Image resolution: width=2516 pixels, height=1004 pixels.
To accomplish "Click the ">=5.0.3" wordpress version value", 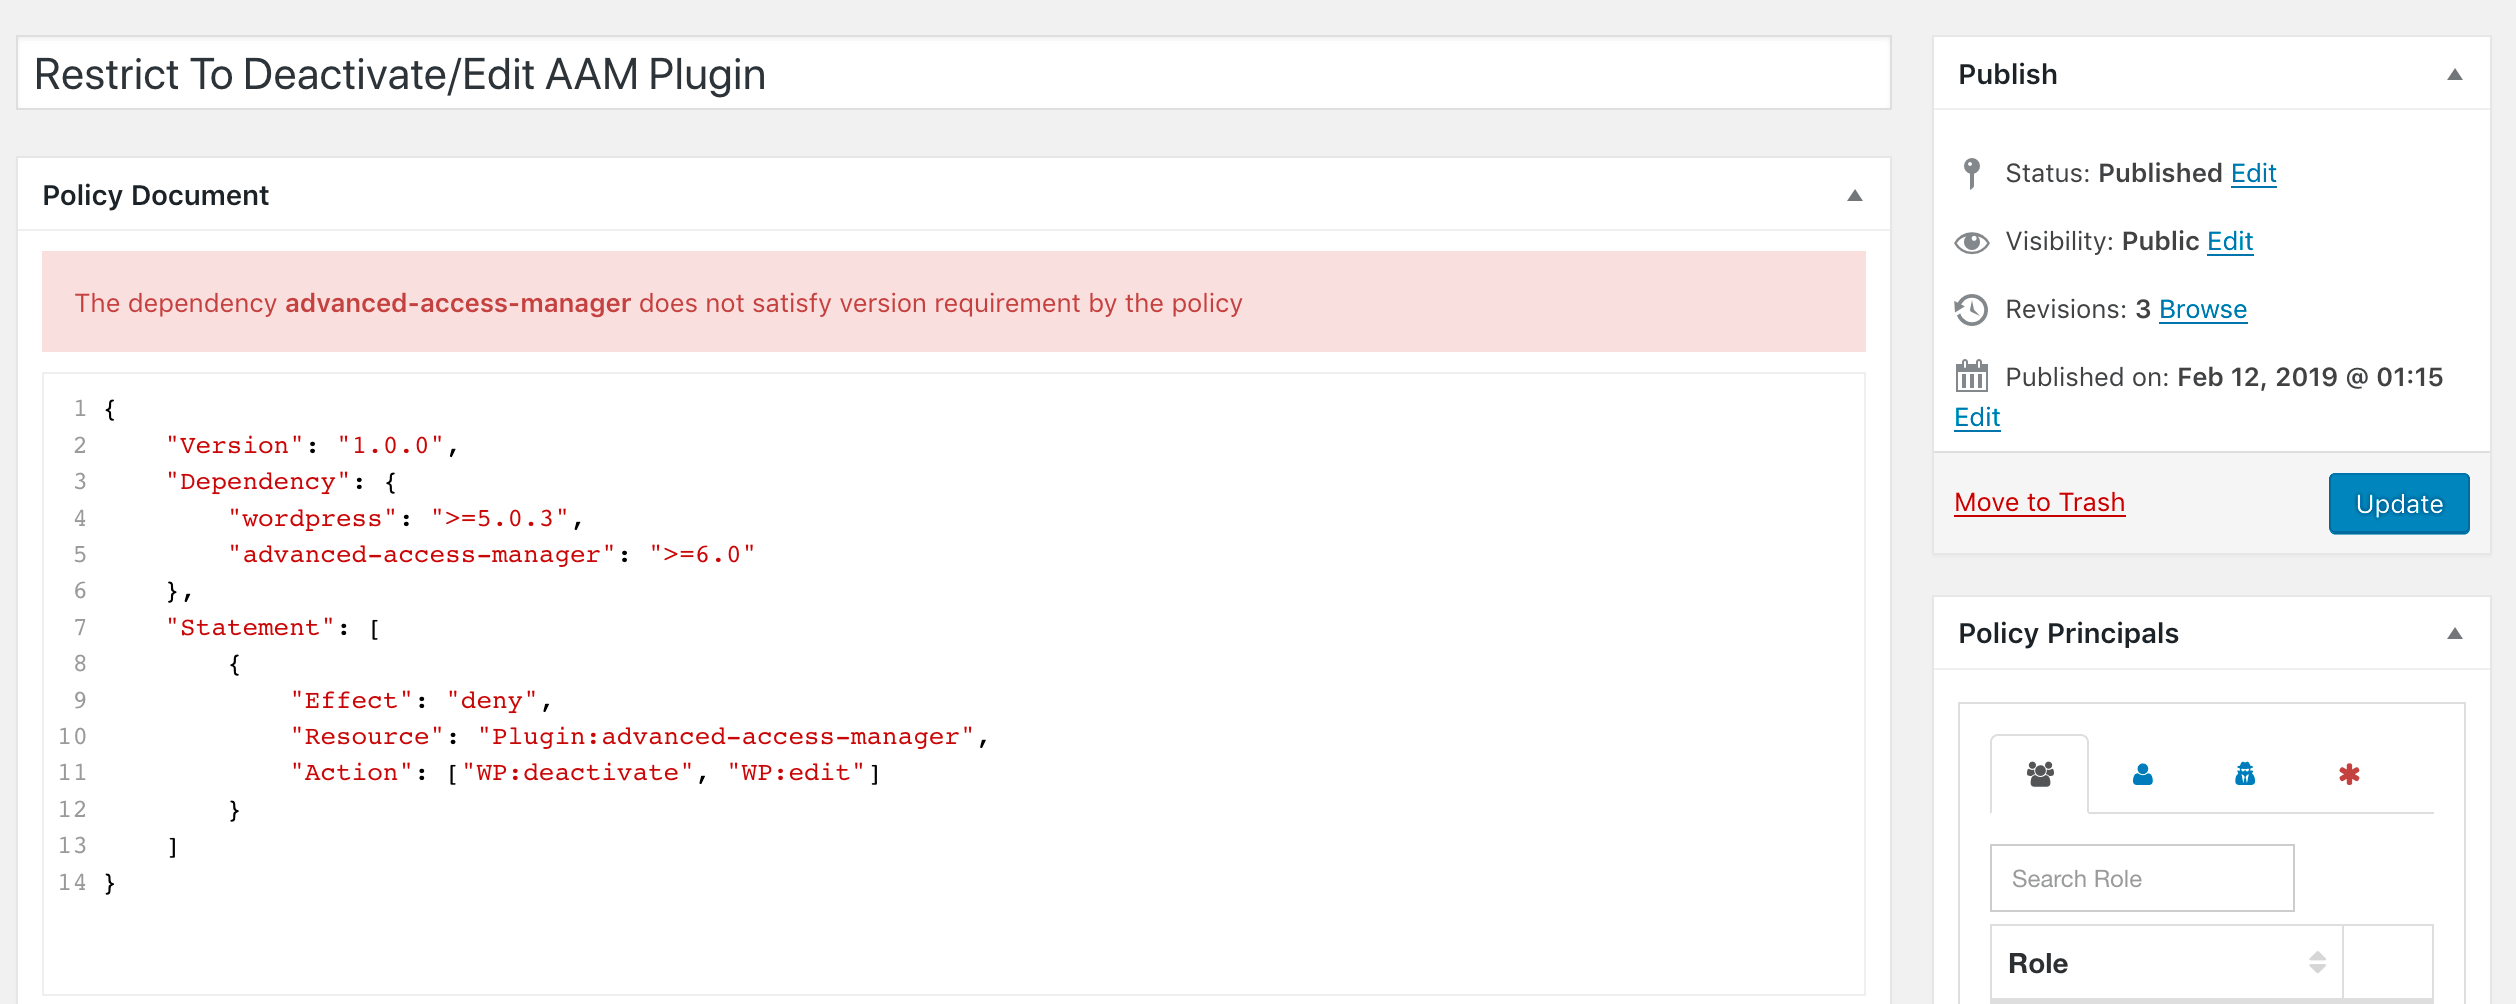I will coord(500,519).
